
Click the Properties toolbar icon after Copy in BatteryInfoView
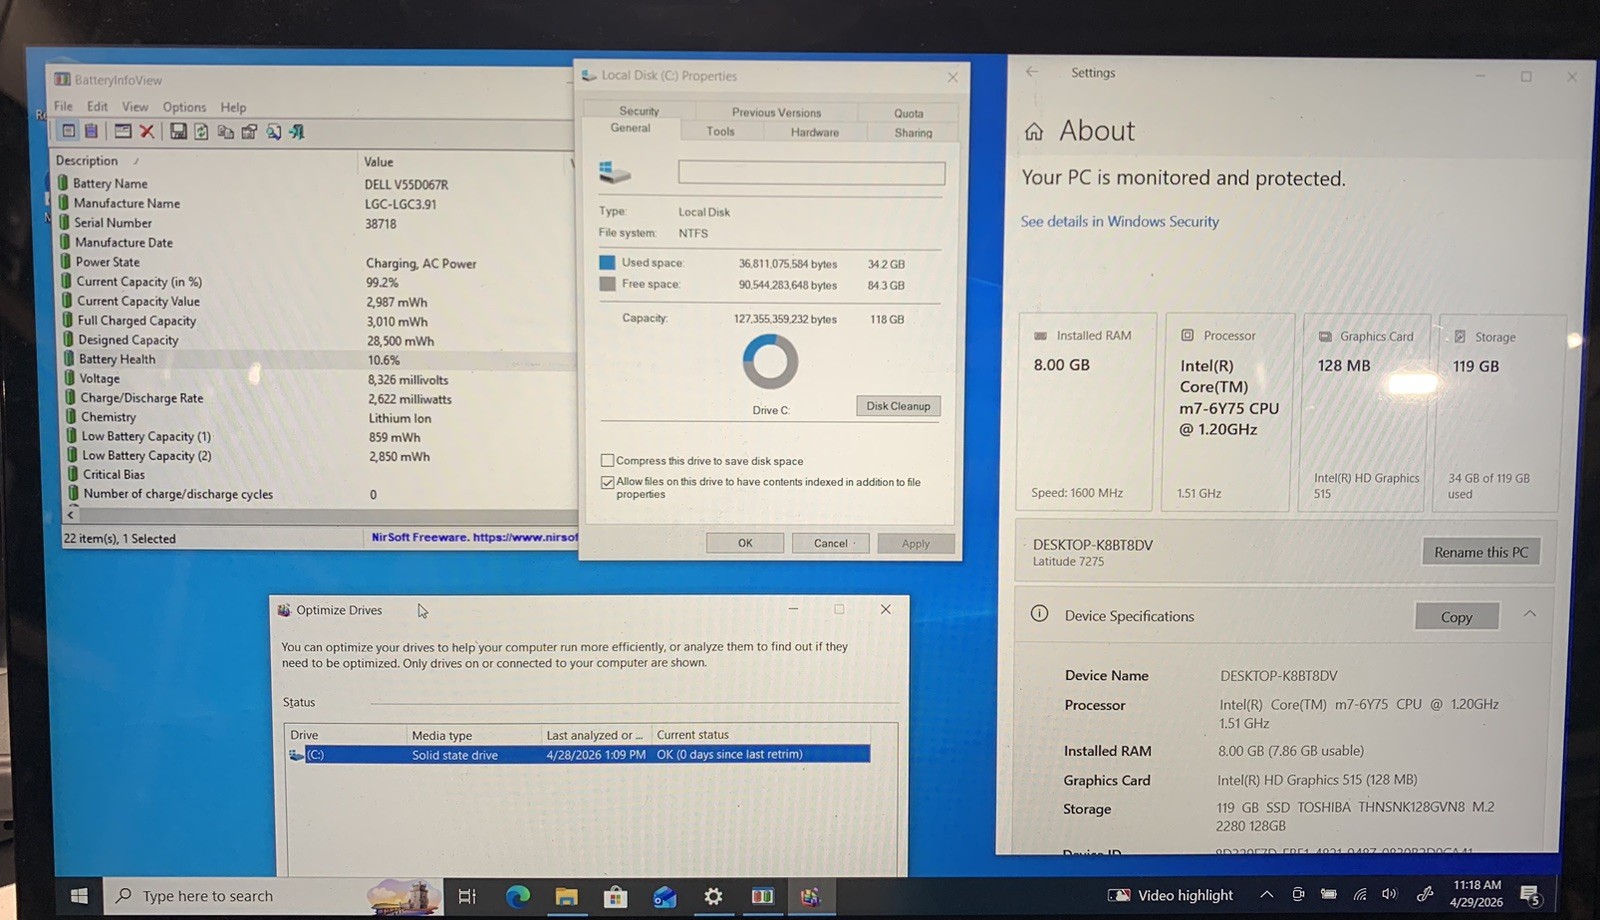click(x=249, y=131)
